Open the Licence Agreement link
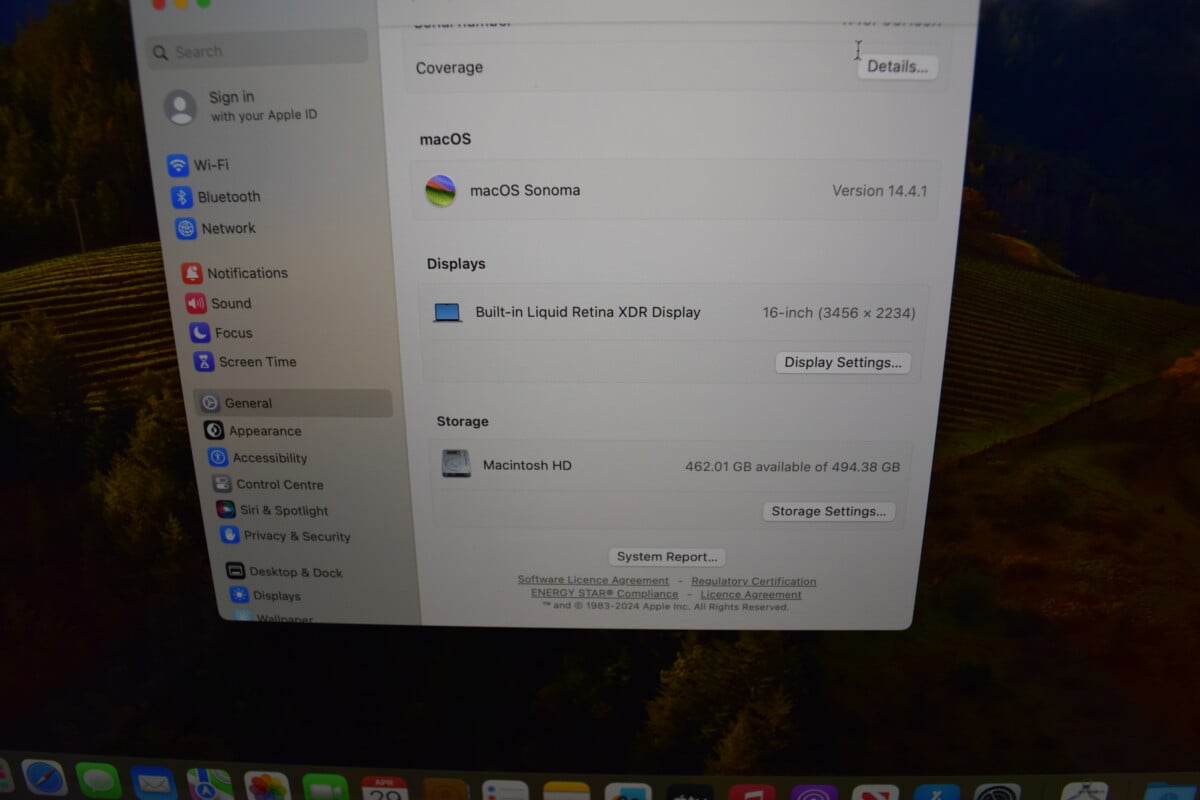Image resolution: width=1200 pixels, height=800 pixels. coord(751,594)
